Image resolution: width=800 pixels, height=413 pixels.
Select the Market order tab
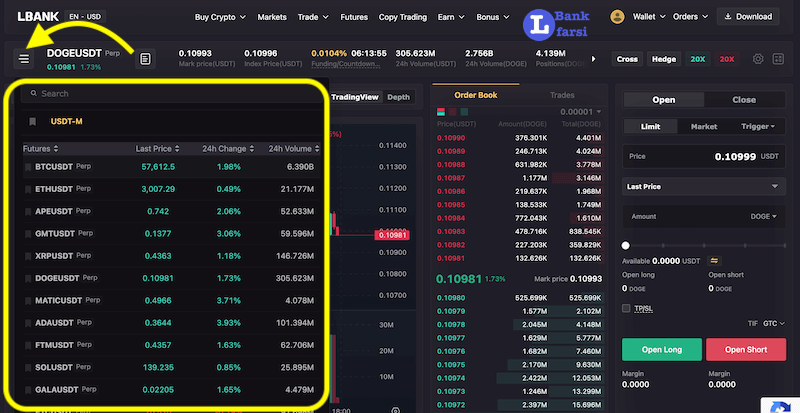point(704,127)
